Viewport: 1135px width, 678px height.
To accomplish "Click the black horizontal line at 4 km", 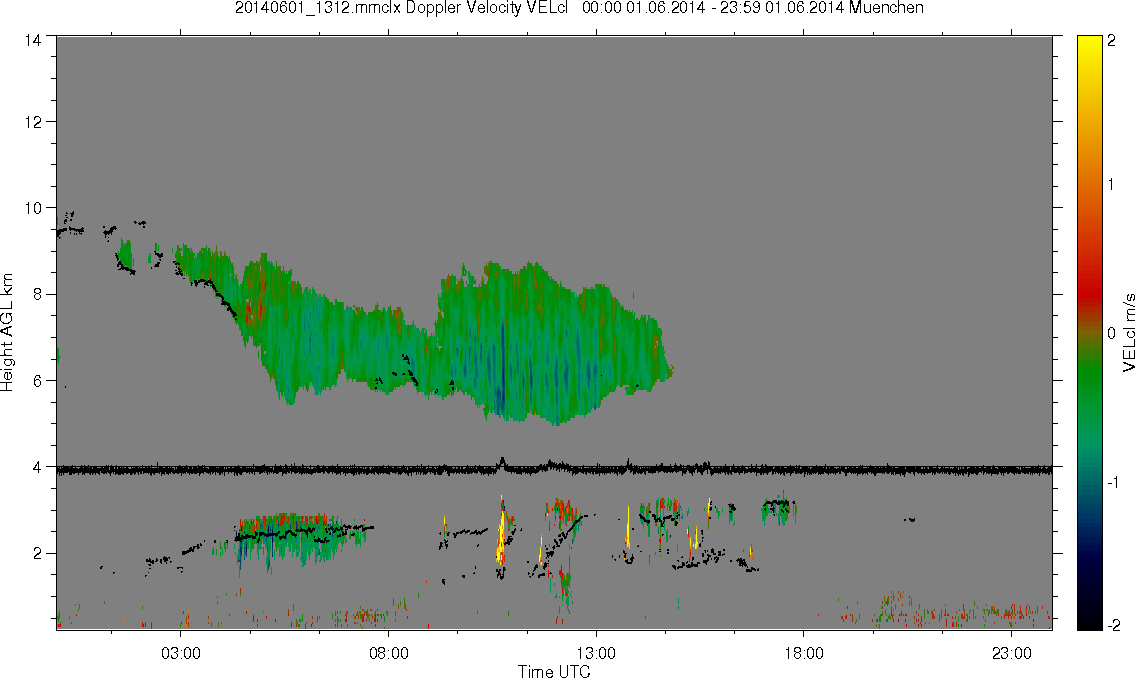I will [x=554, y=470].
